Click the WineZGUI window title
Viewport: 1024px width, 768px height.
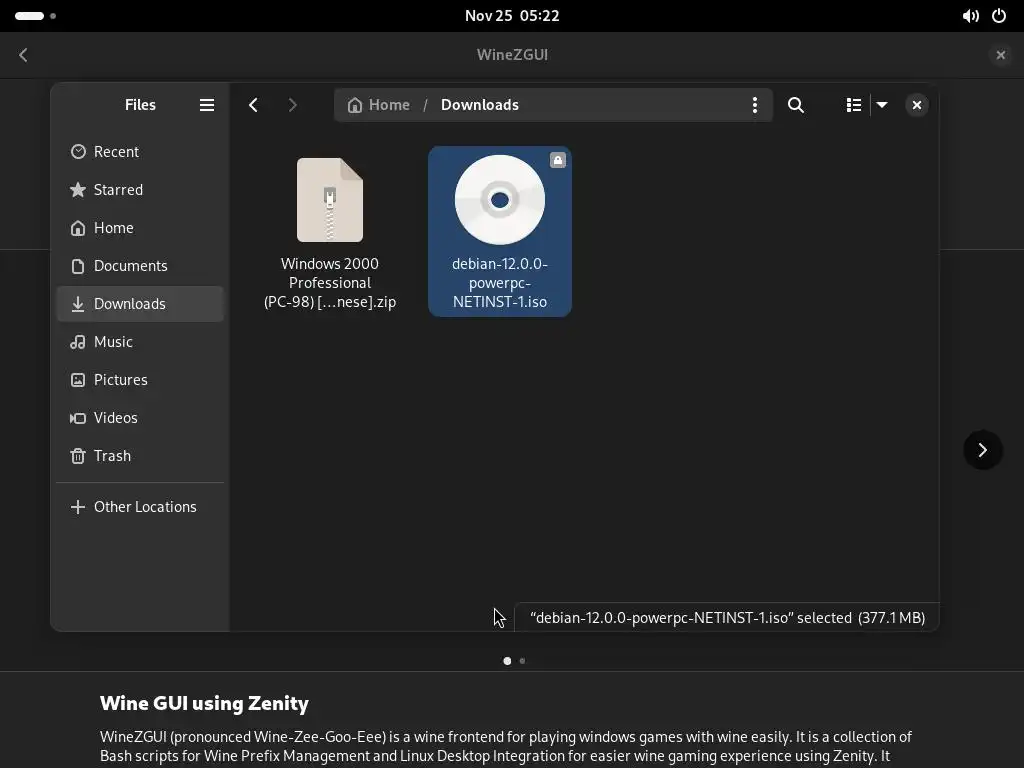coord(512,55)
